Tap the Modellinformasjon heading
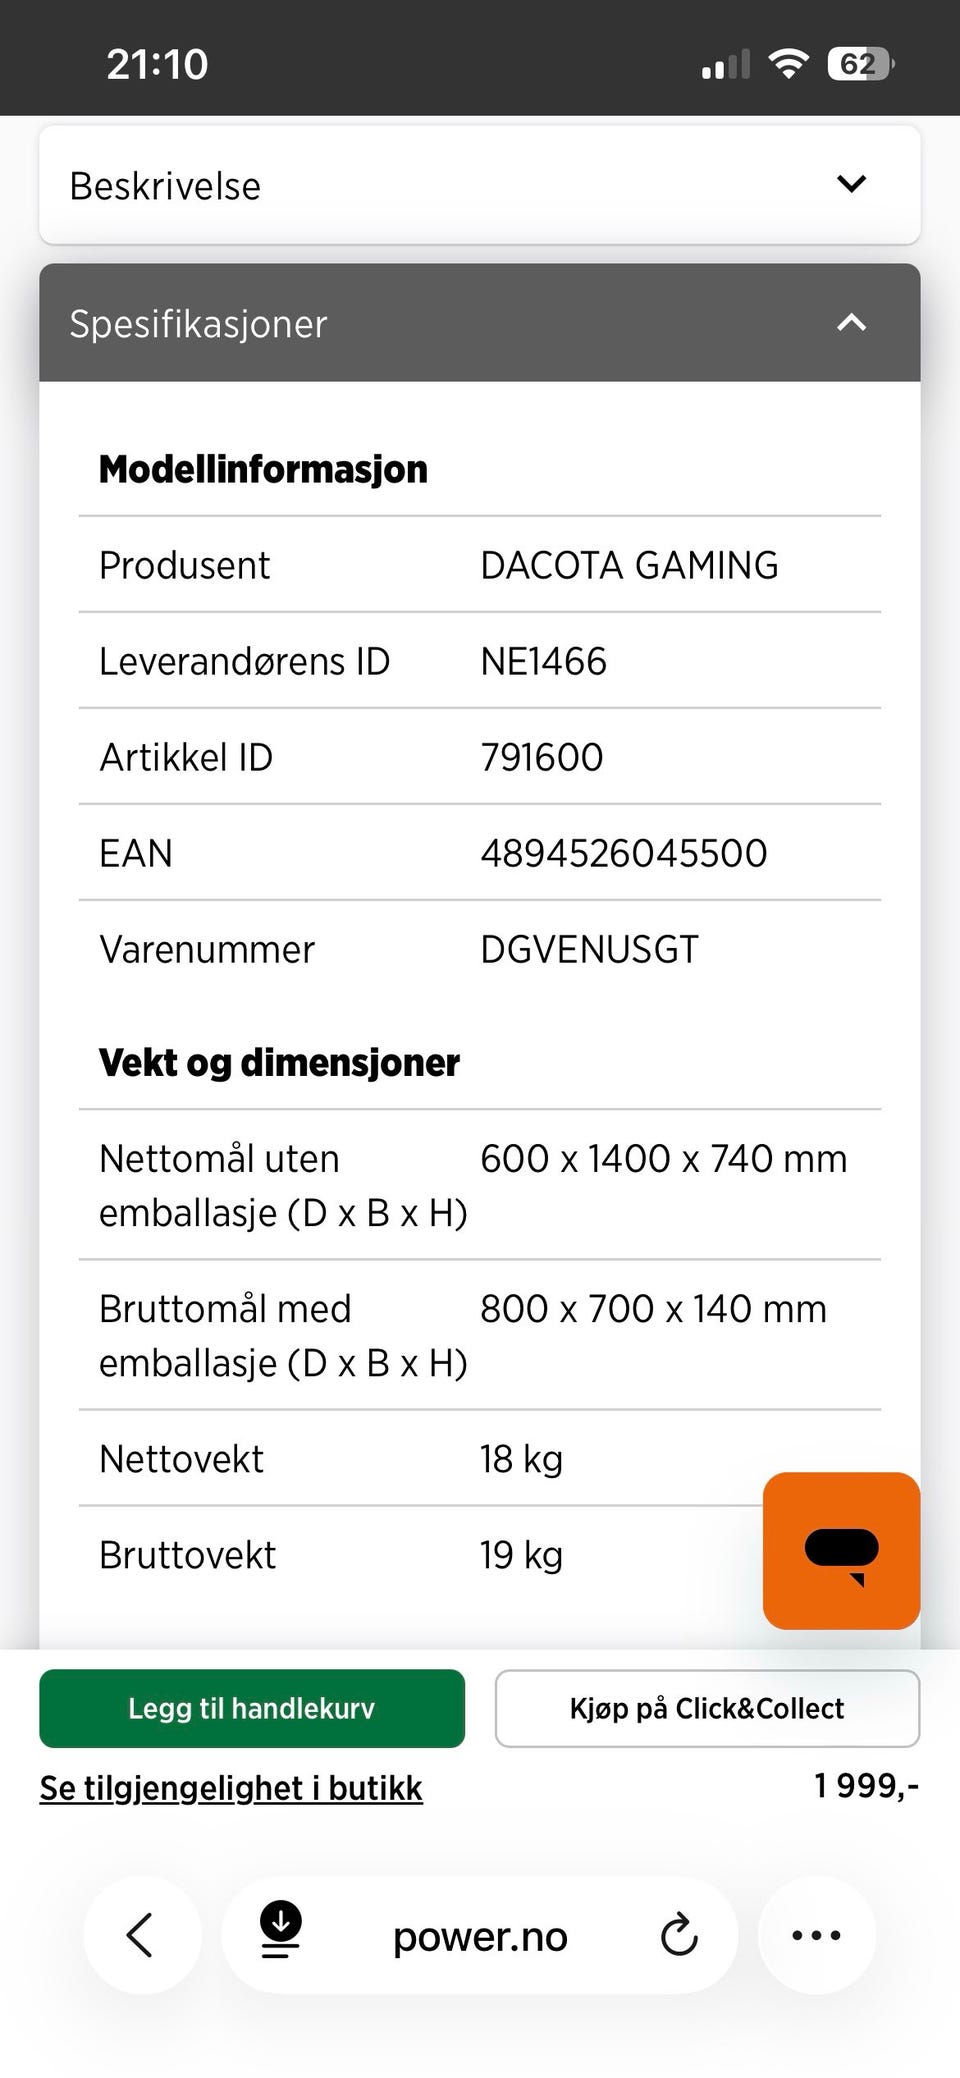This screenshot has width=960, height=2078. tap(263, 469)
